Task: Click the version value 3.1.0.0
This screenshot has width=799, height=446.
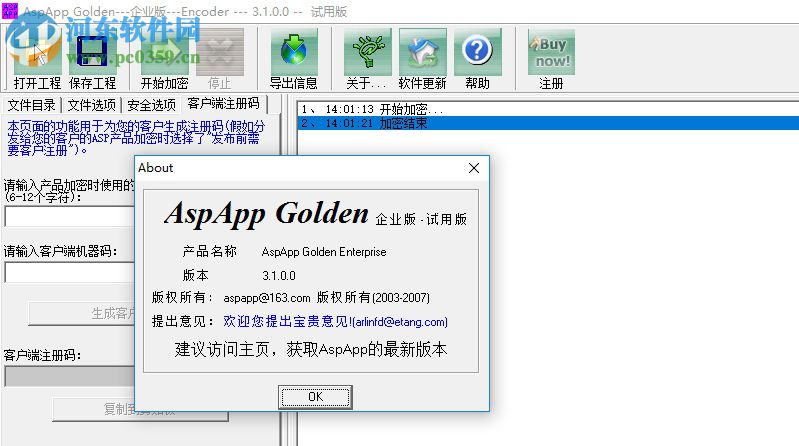Action: point(279,276)
